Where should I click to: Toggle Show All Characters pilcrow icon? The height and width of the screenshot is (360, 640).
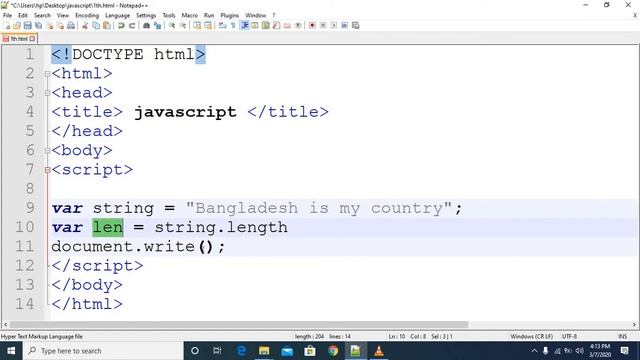pos(233,26)
